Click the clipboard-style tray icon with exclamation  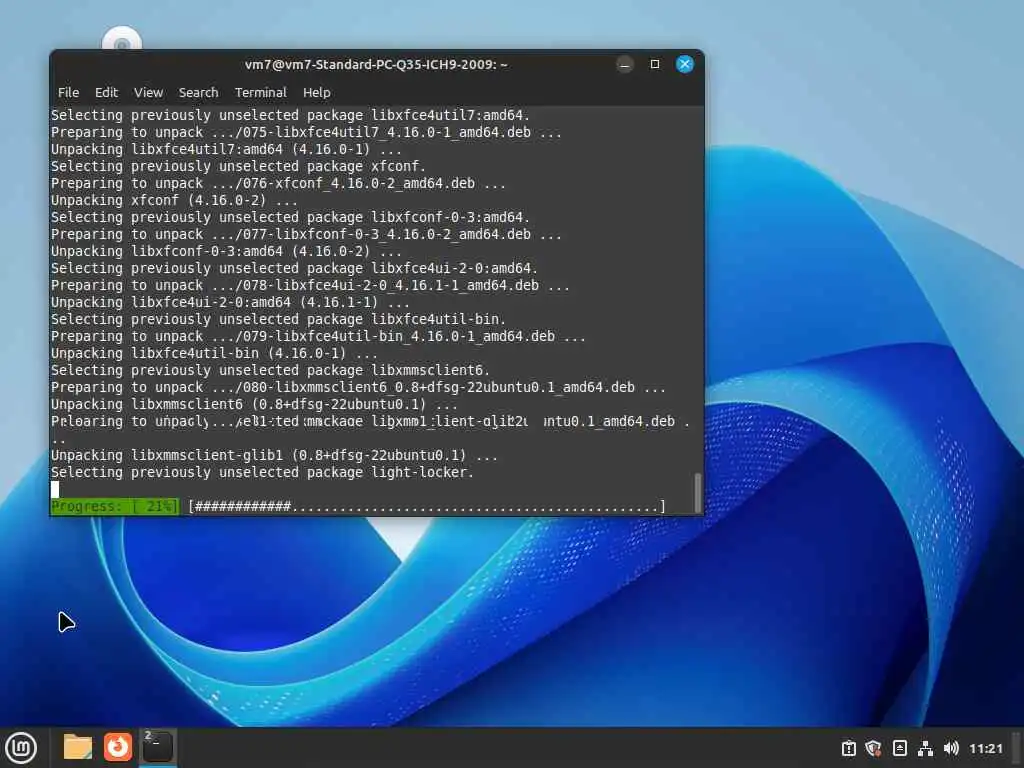(x=848, y=748)
